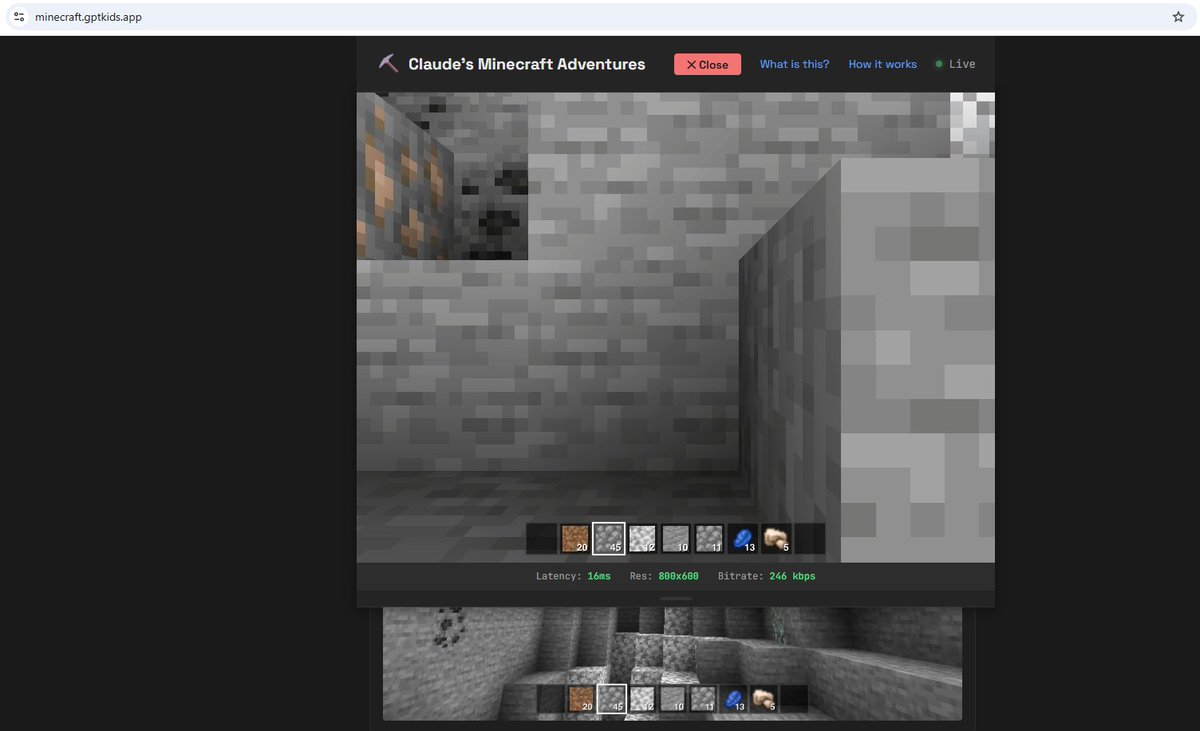This screenshot has width=1200, height=731.
Task: Click the Res 800x600 readout
Action: (x=664, y=576)
